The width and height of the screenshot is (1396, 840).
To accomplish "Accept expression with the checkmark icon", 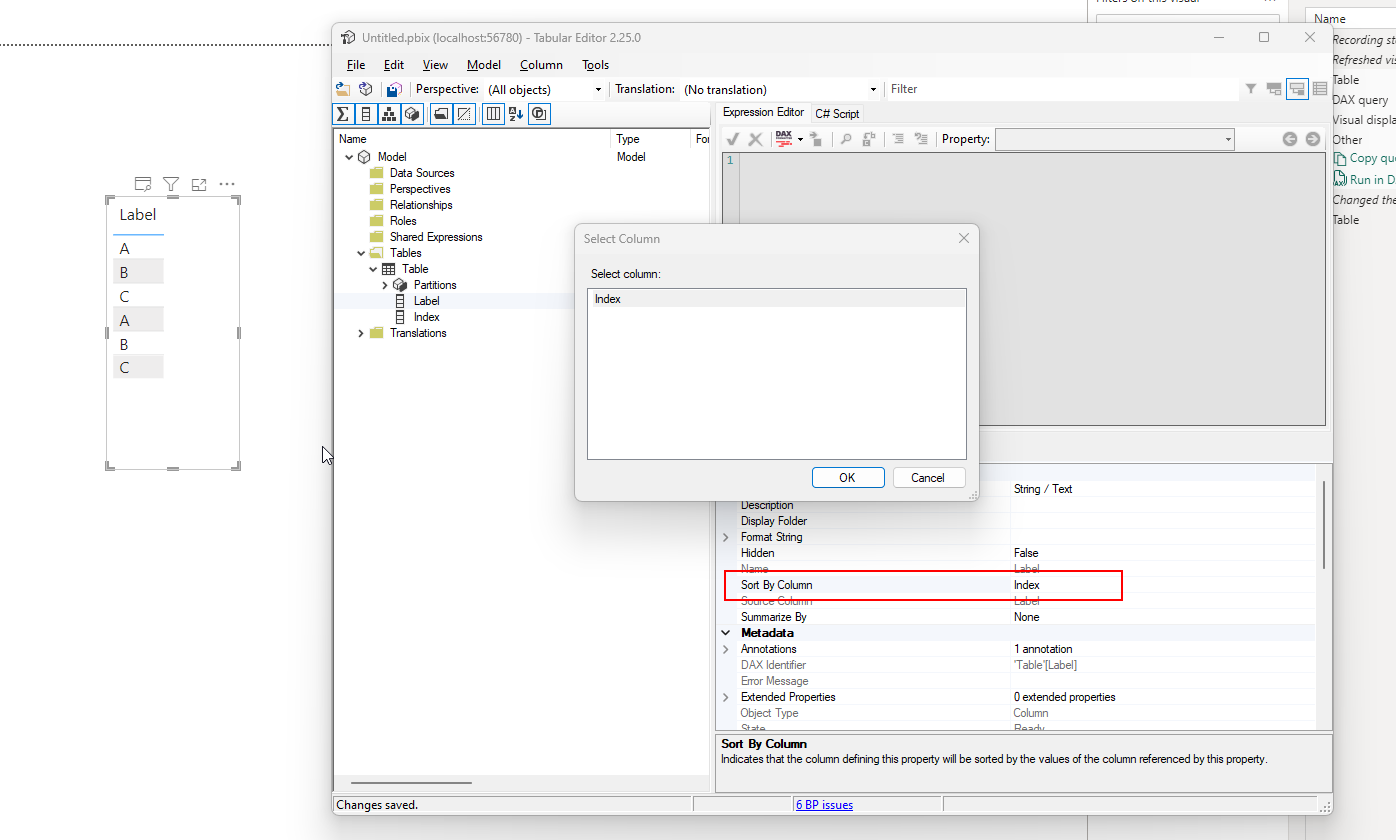I will (x=732, y=139).
